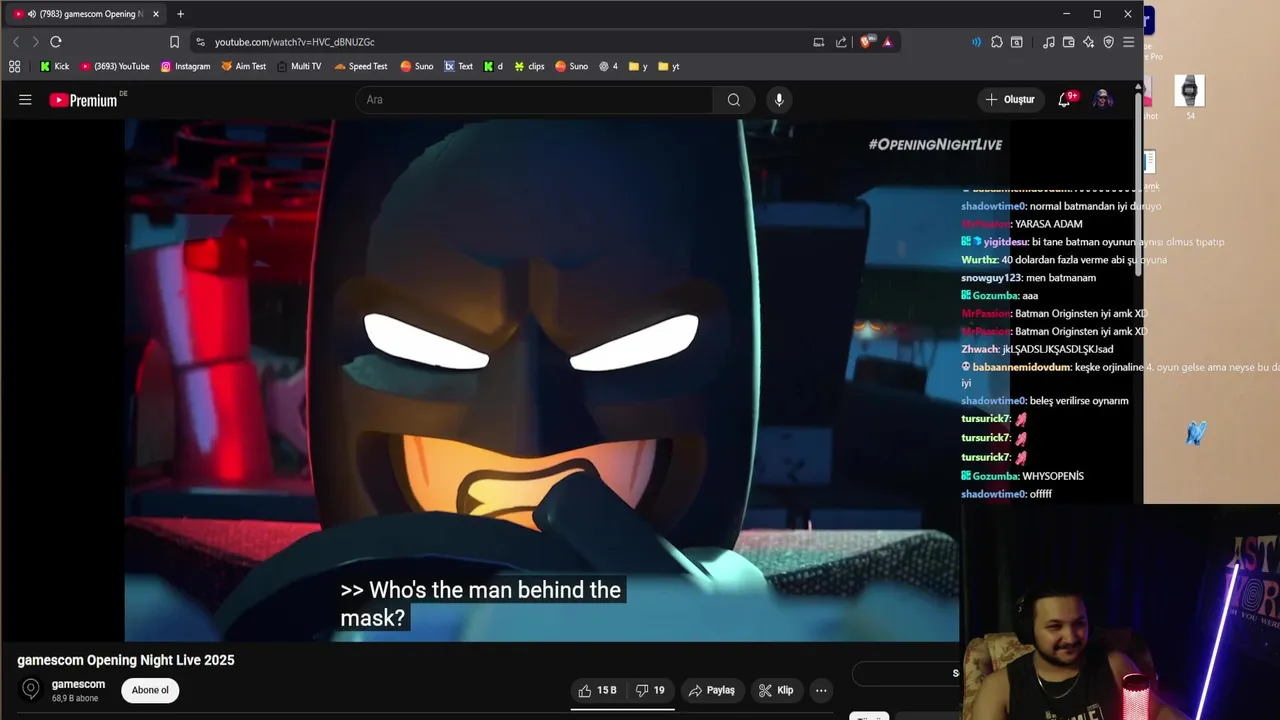
Task: Open the clips bookmark
Action: (x=529, y=66)
